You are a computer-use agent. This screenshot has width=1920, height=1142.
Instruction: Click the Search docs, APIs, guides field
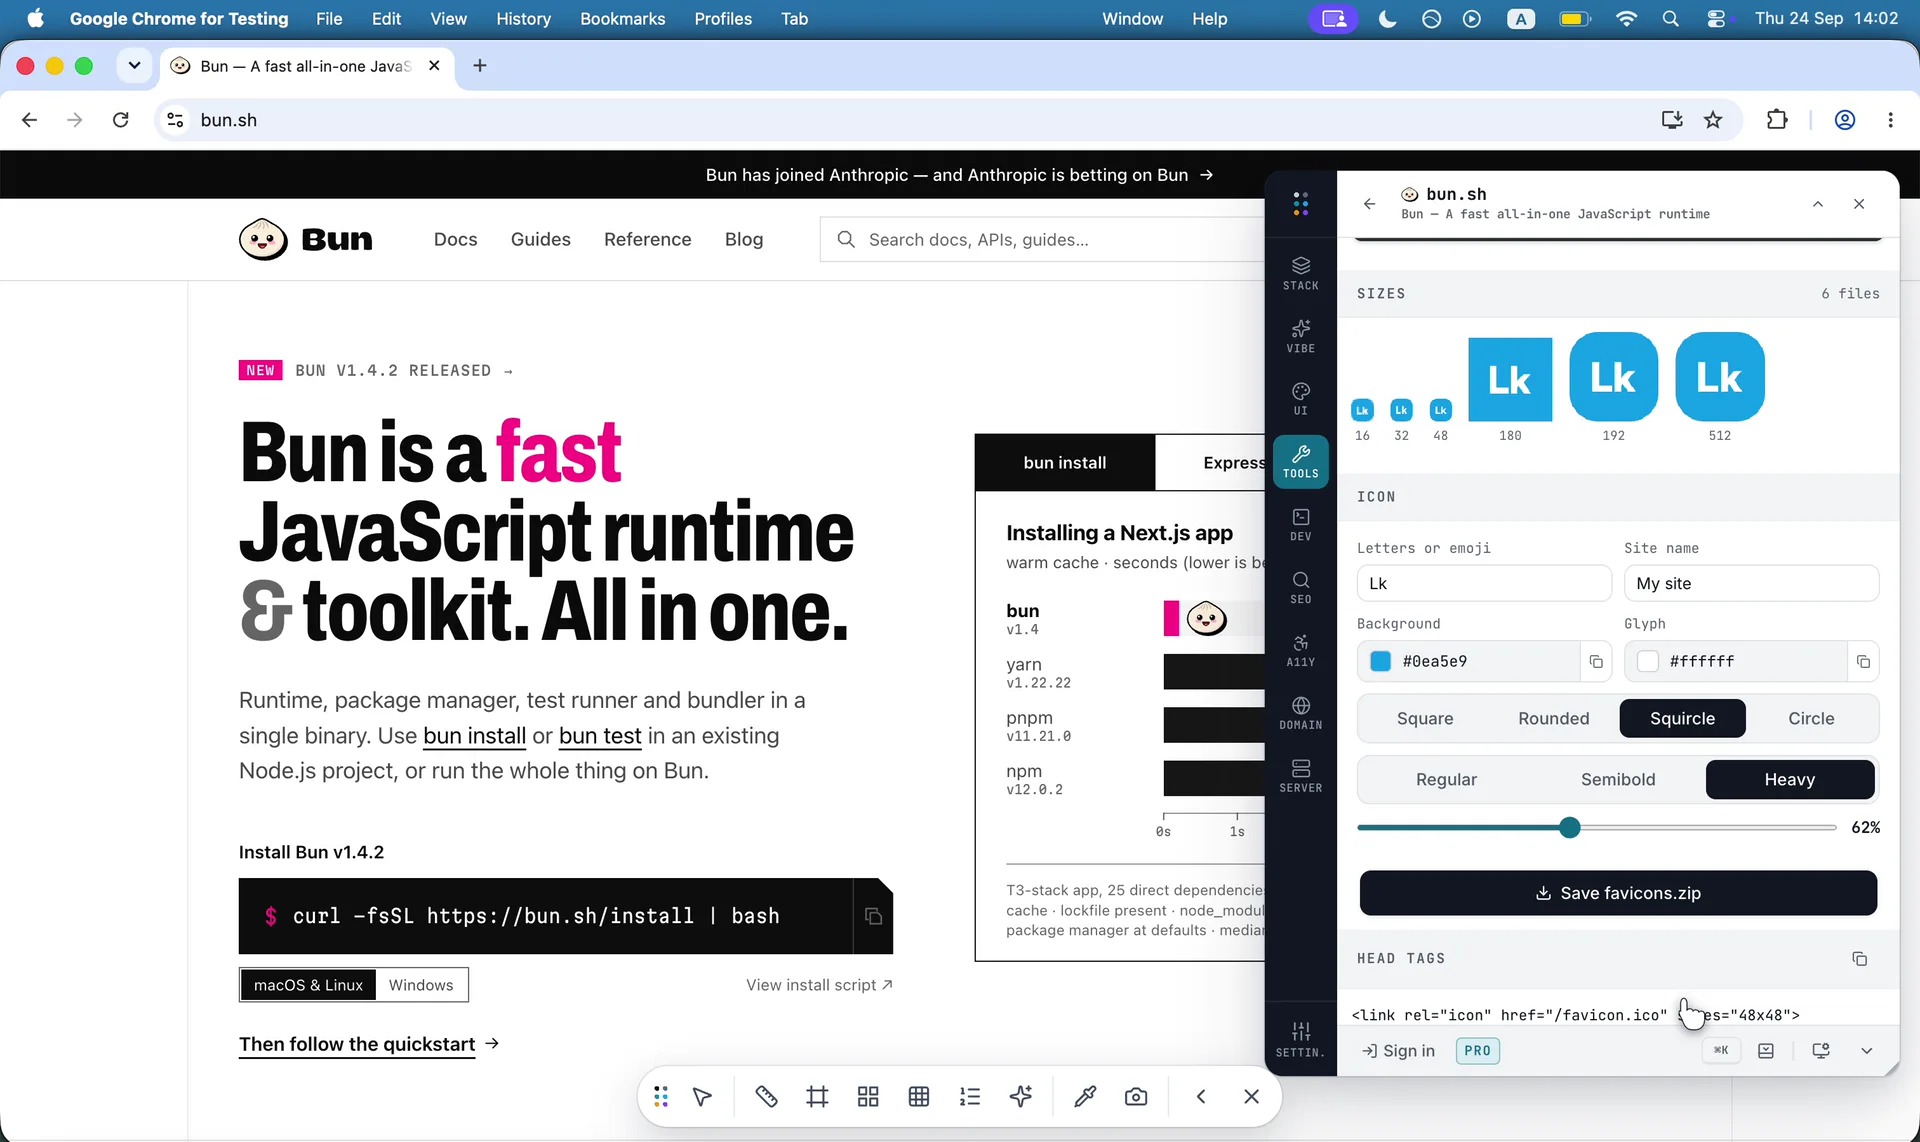1042,240
